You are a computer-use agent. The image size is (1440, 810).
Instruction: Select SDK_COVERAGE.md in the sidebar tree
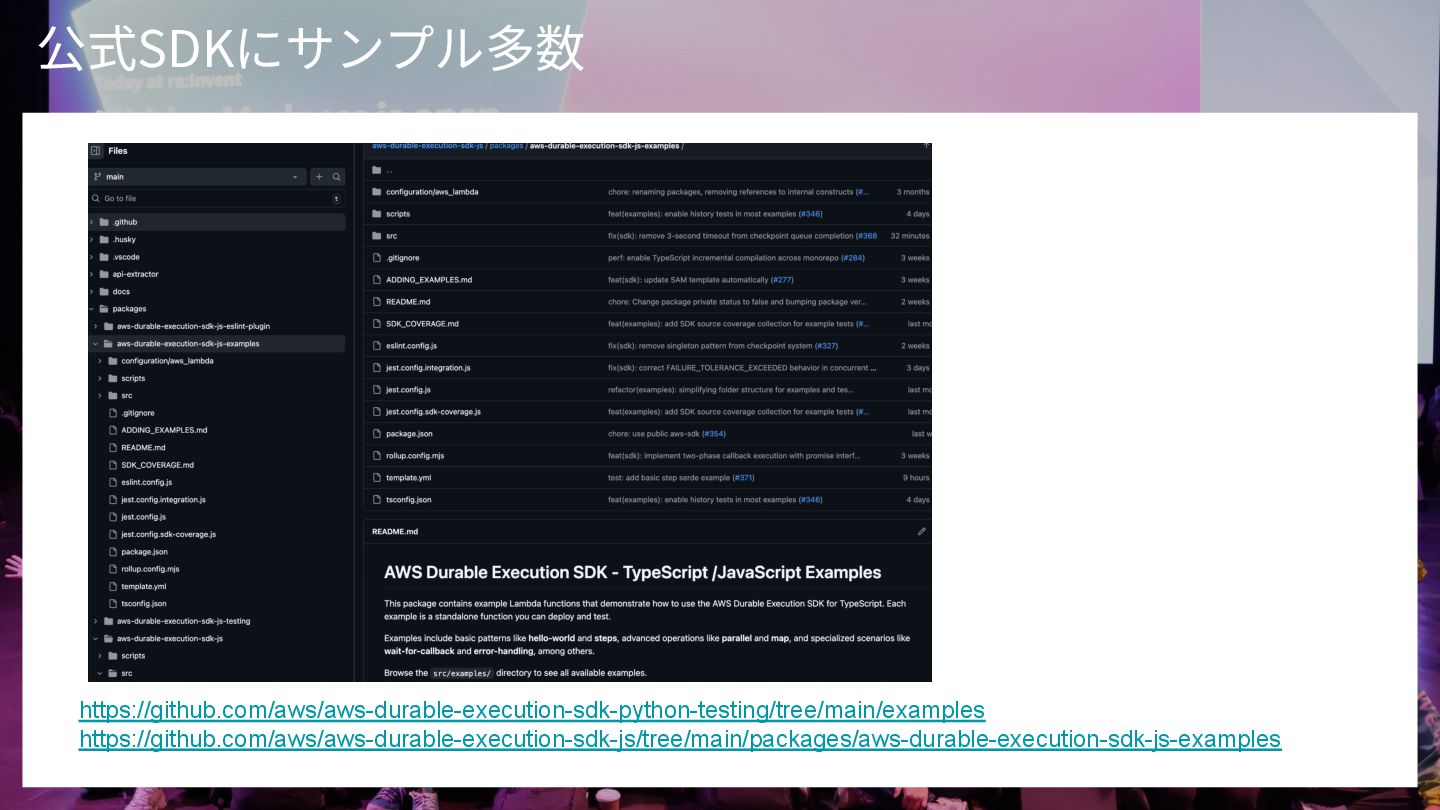click(x=157, y=465)
